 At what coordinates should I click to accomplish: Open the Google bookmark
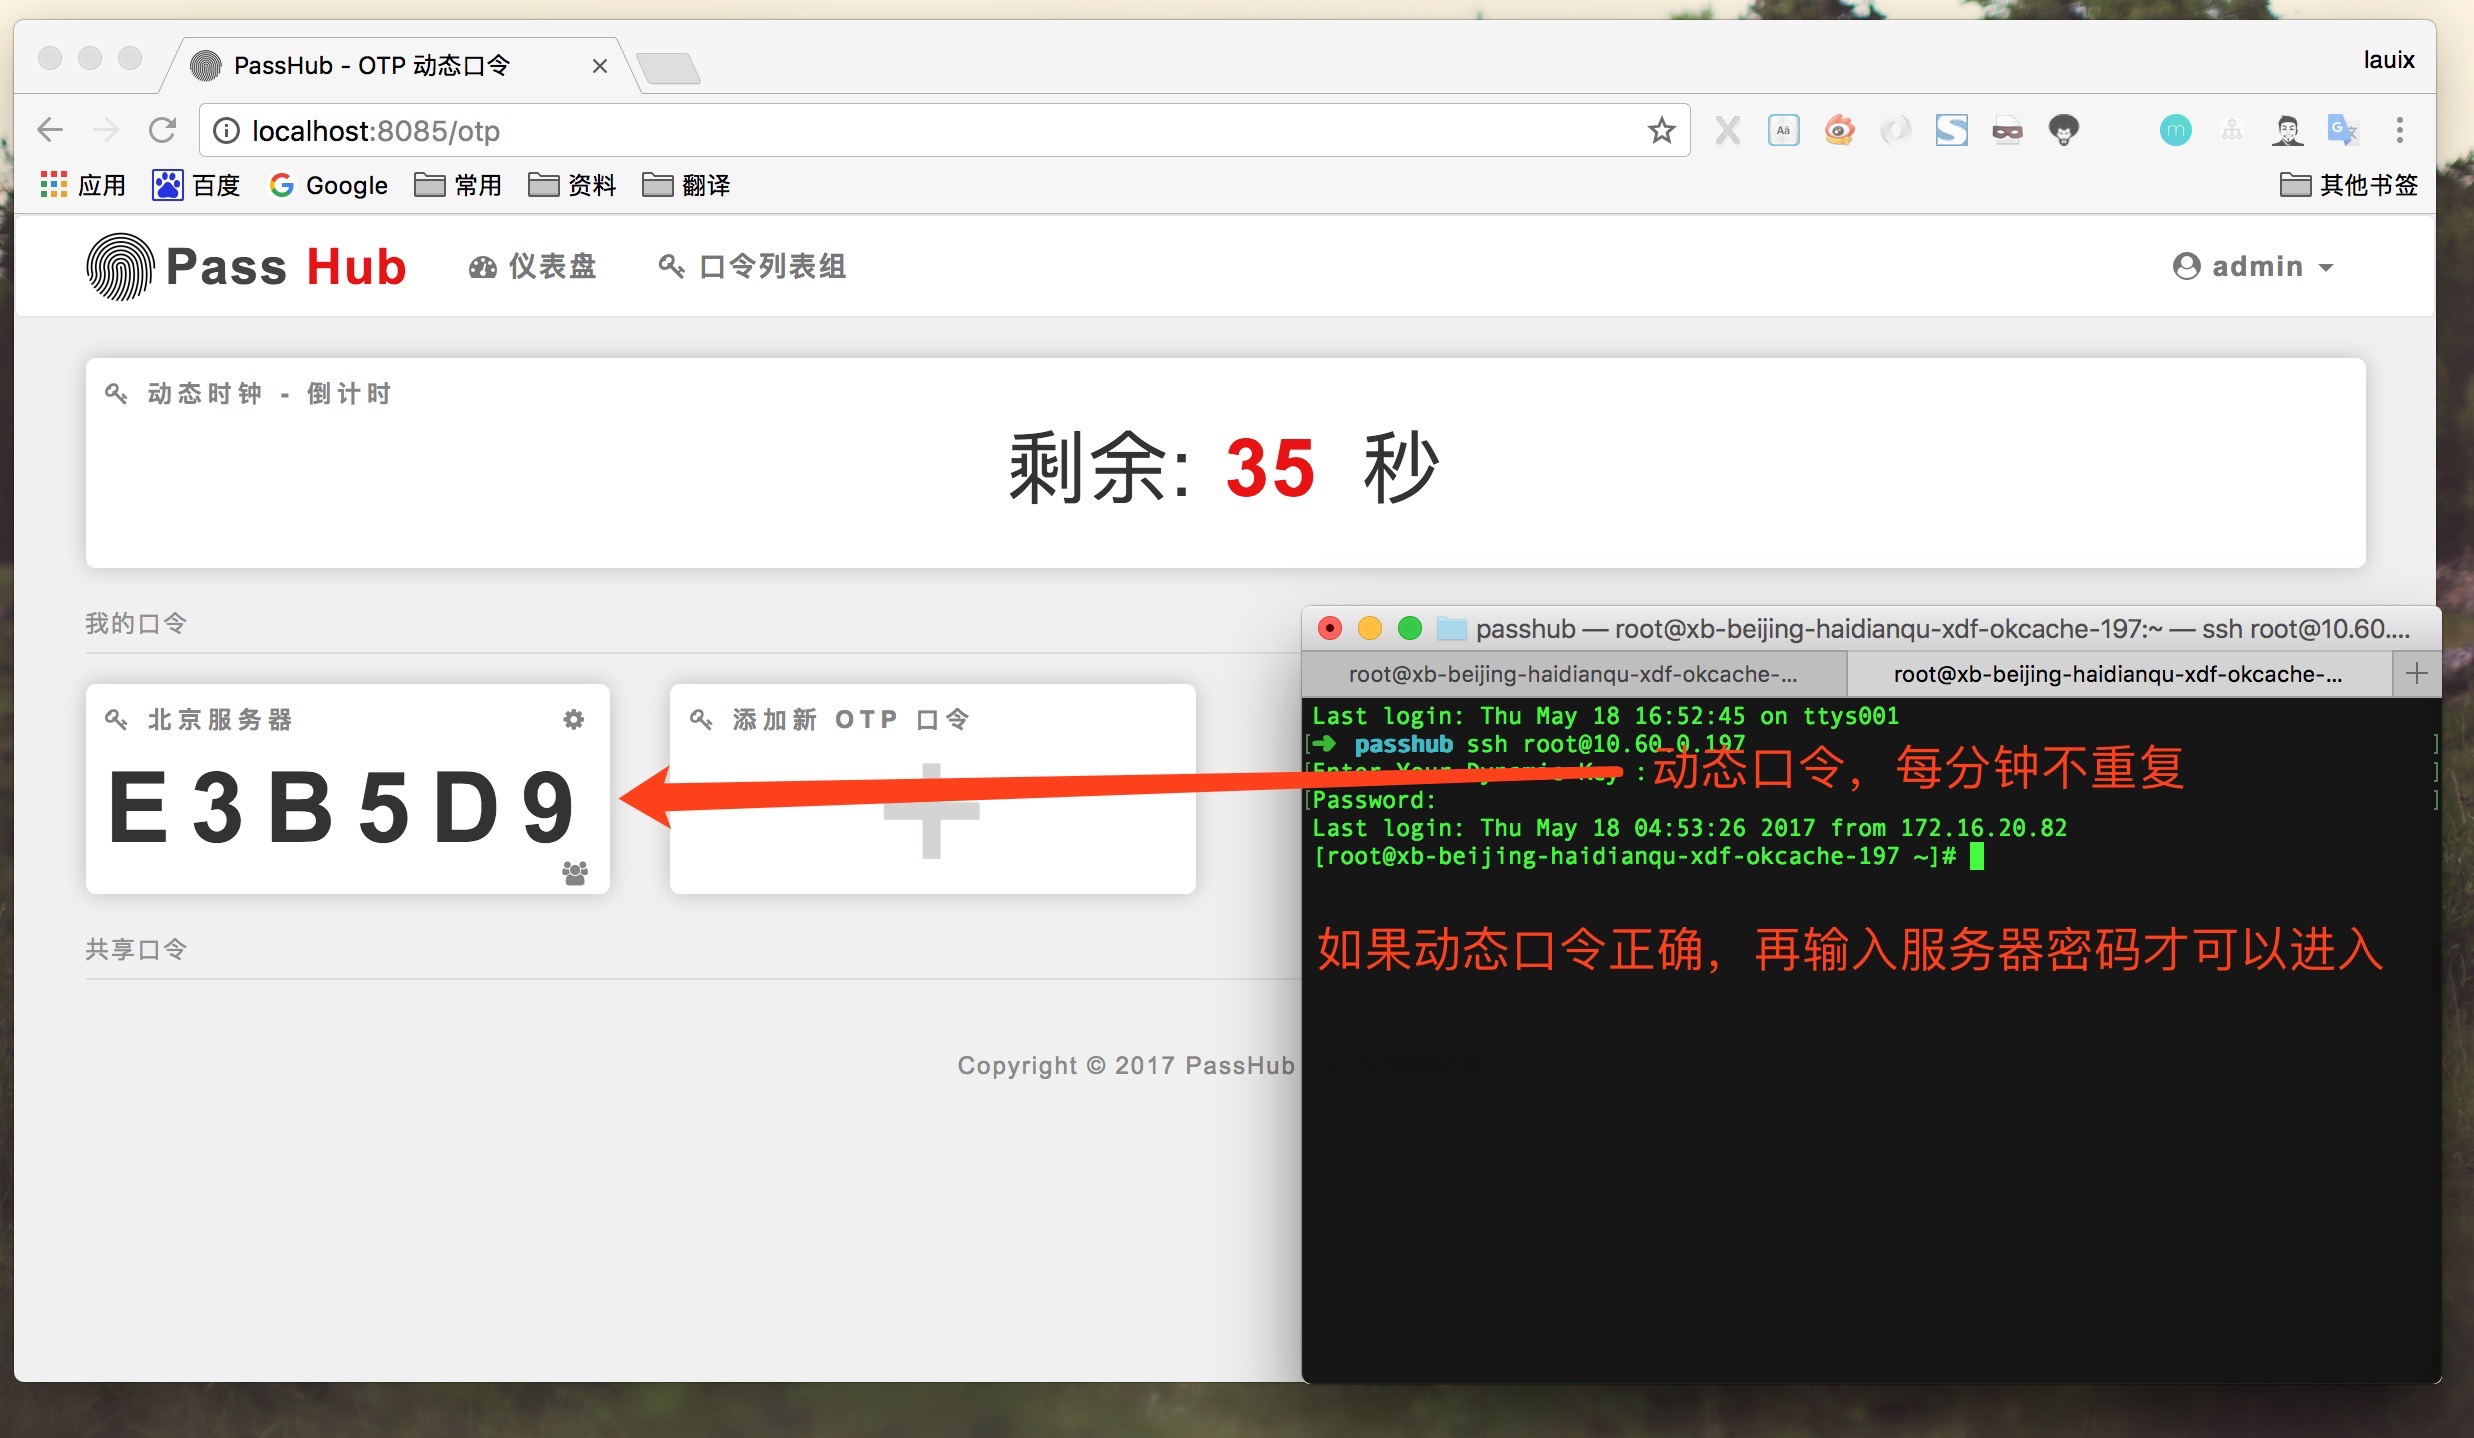click(x=329, y=185)
